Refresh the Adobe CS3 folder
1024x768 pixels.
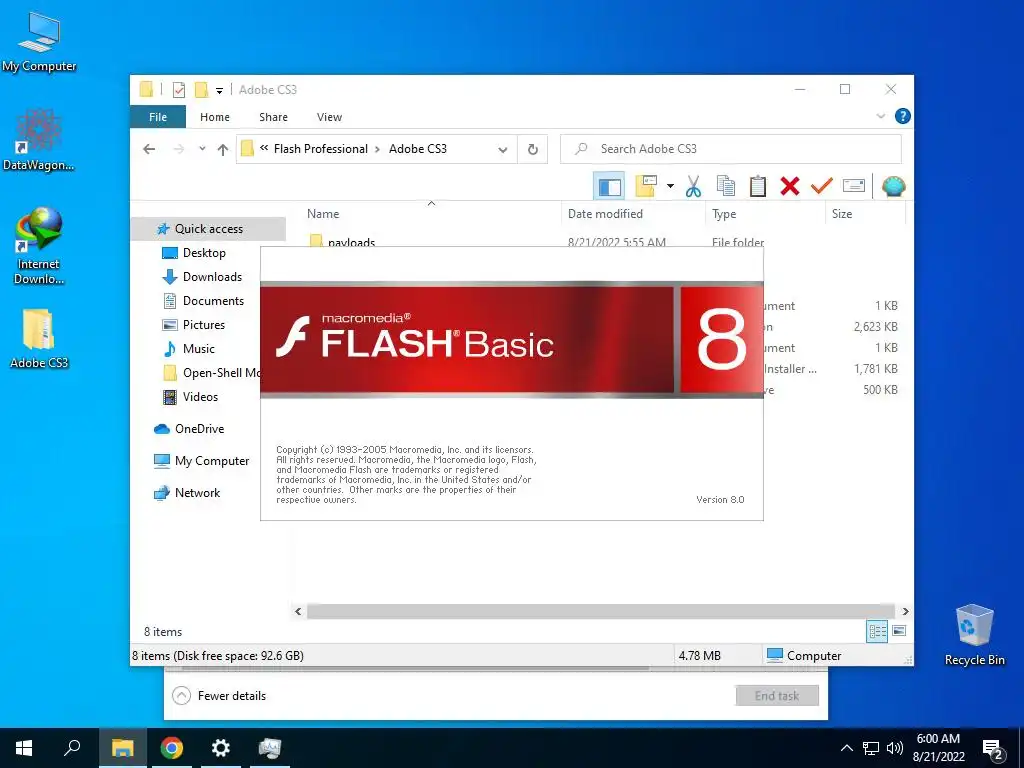click(x=533, y=150)
